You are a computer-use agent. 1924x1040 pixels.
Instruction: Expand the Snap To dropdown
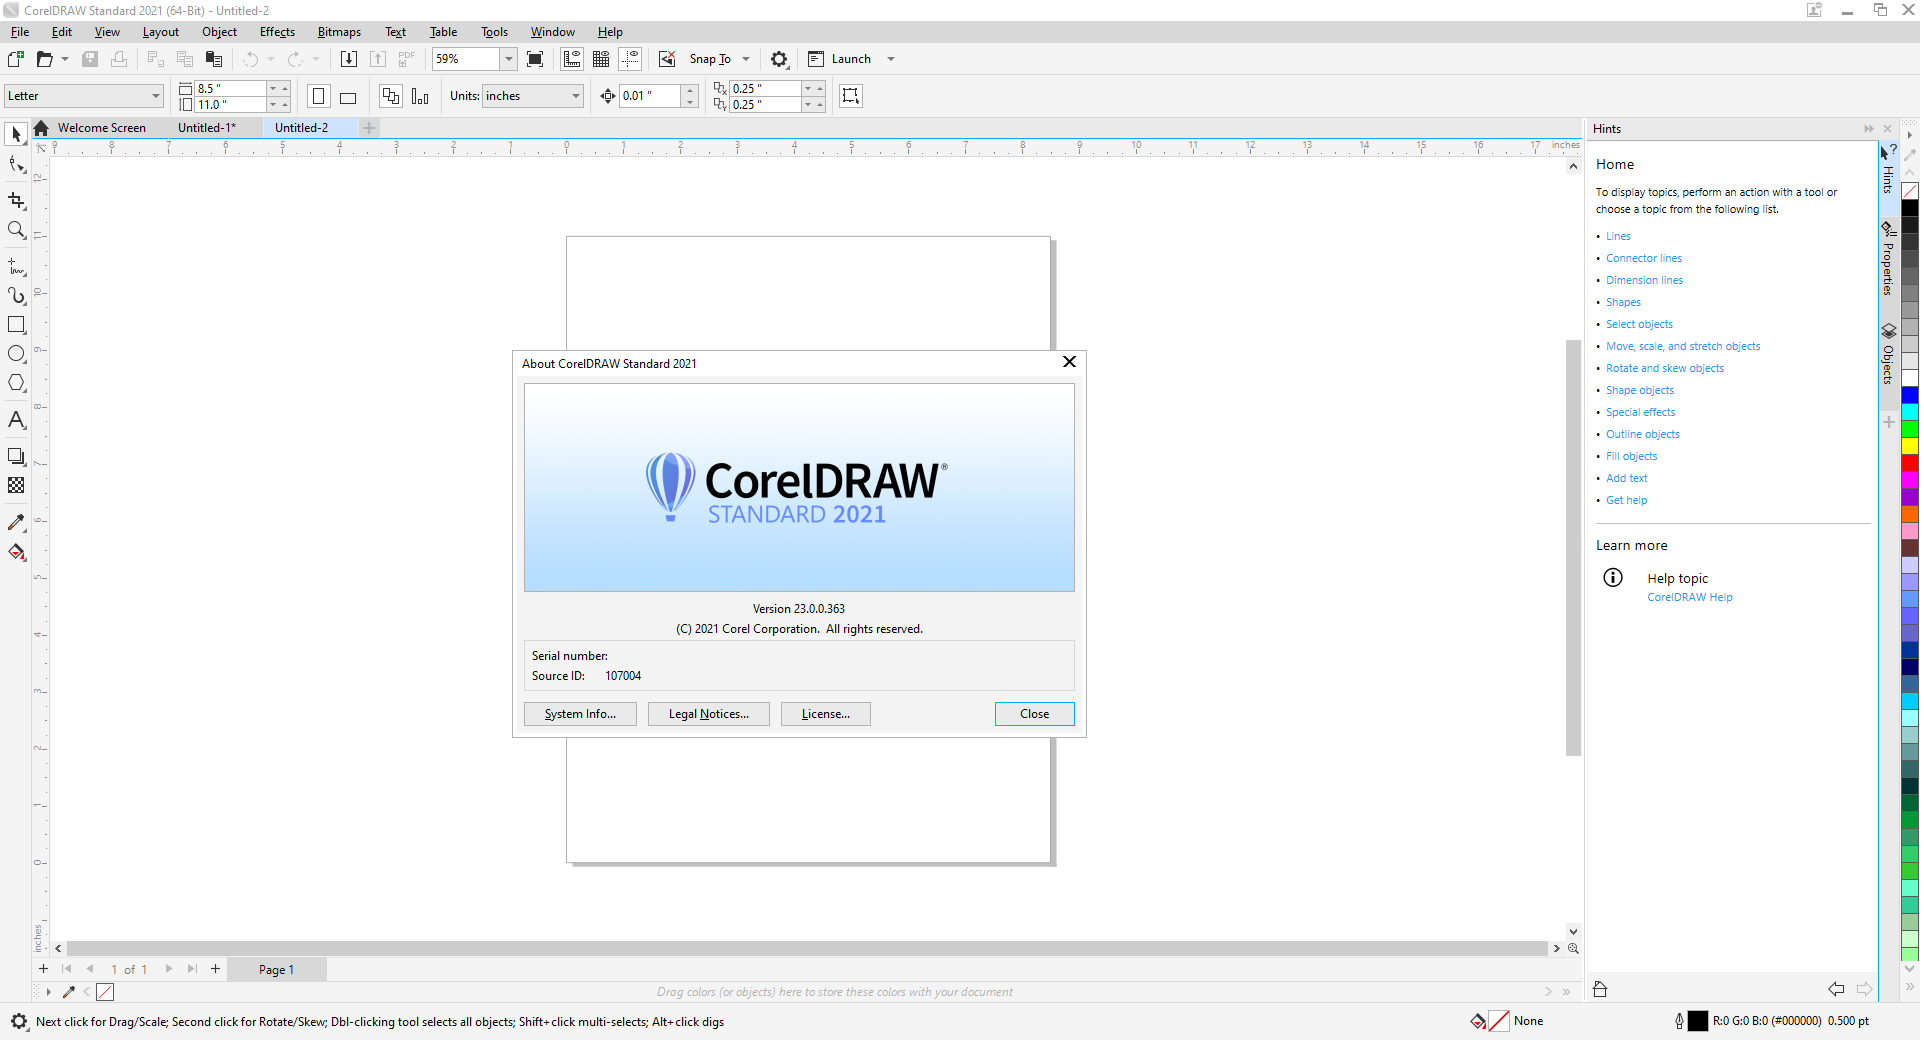click(x=746, y=59)
